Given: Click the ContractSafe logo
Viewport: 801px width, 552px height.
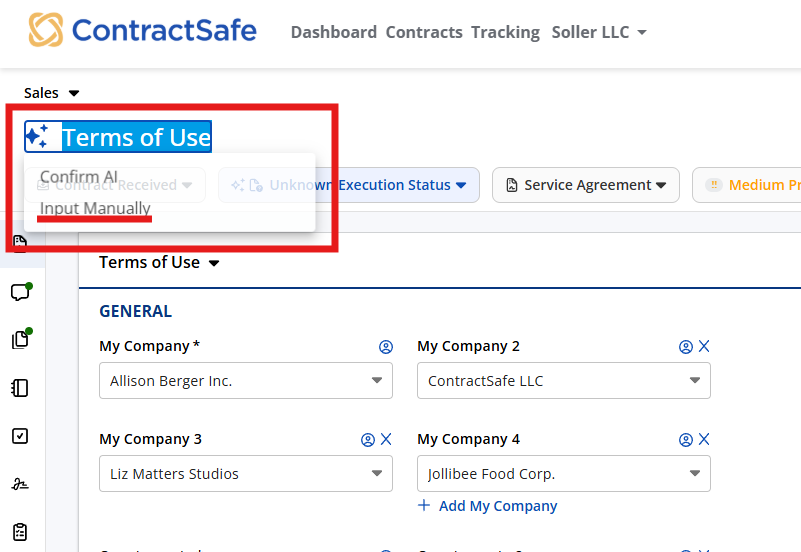Looking at the screenshot, I should [142, 31].
